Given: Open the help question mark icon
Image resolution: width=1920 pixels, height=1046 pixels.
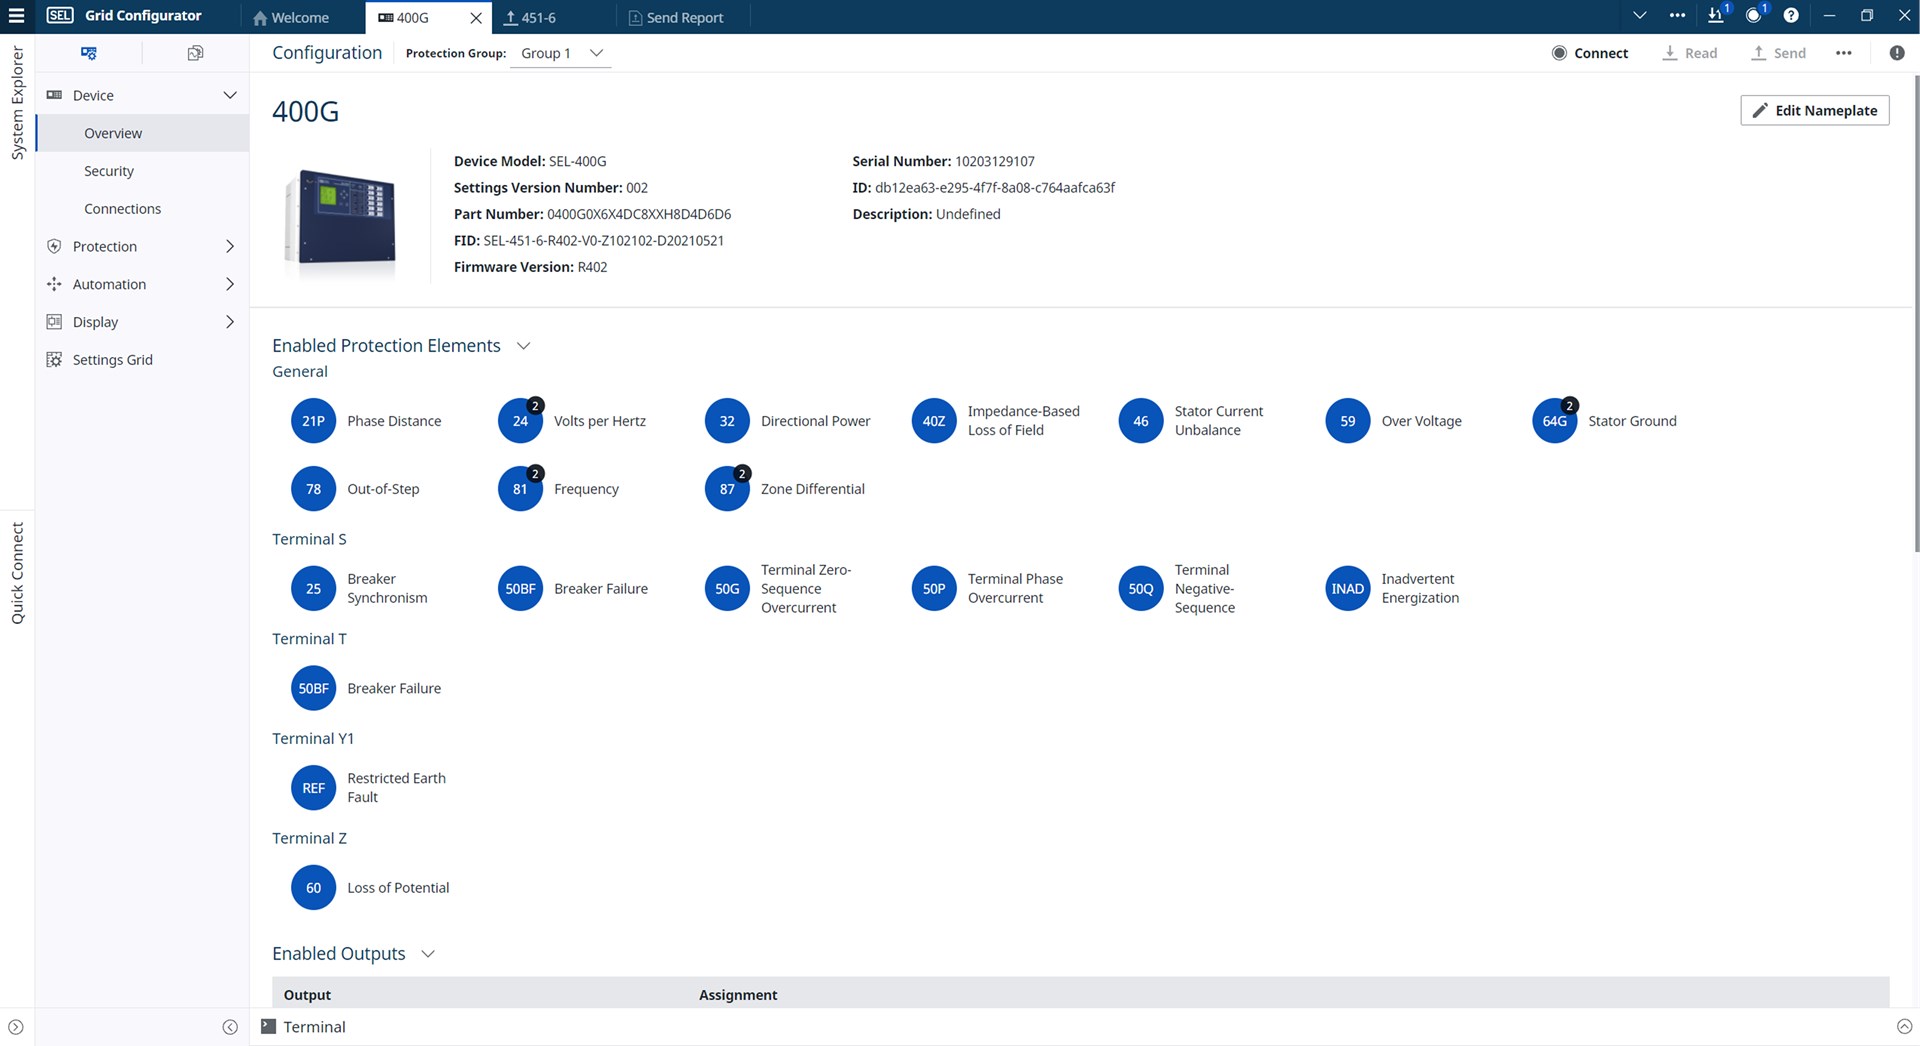Looking at the screenshot, I should [x=1791, y=16].
